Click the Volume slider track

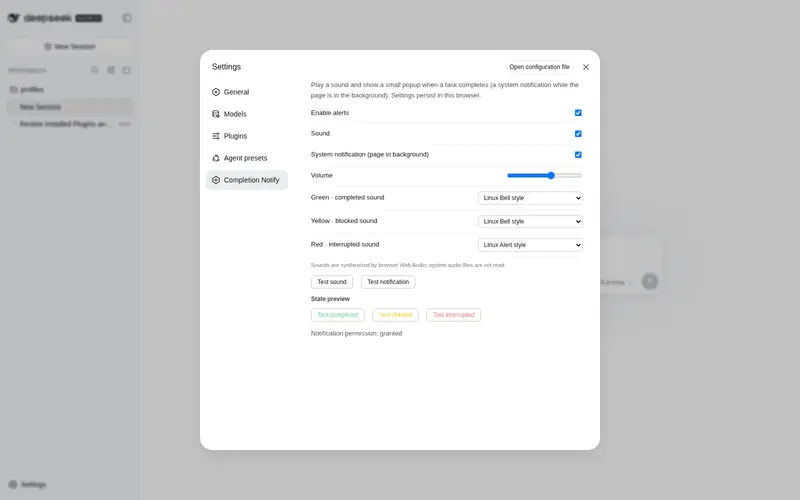click(544, 176)
